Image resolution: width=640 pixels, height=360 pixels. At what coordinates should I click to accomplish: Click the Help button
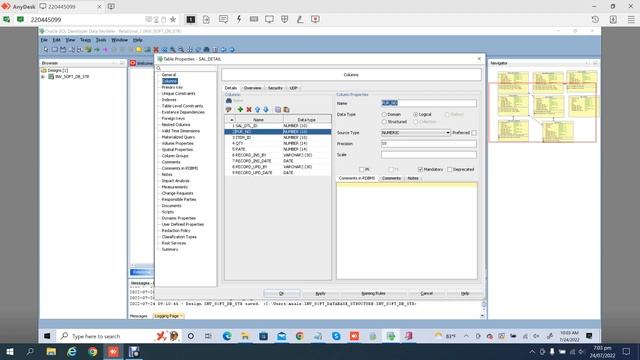pos(465,293)
